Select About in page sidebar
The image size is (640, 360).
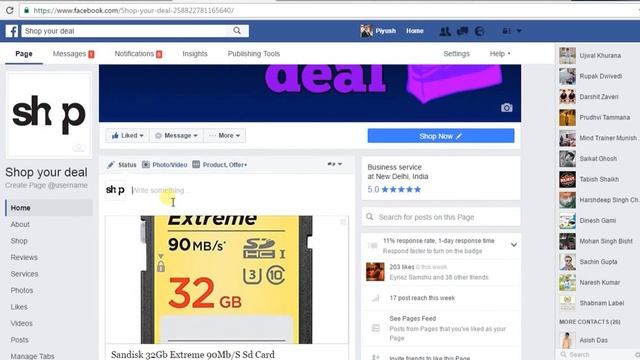[x=20, y=224]
